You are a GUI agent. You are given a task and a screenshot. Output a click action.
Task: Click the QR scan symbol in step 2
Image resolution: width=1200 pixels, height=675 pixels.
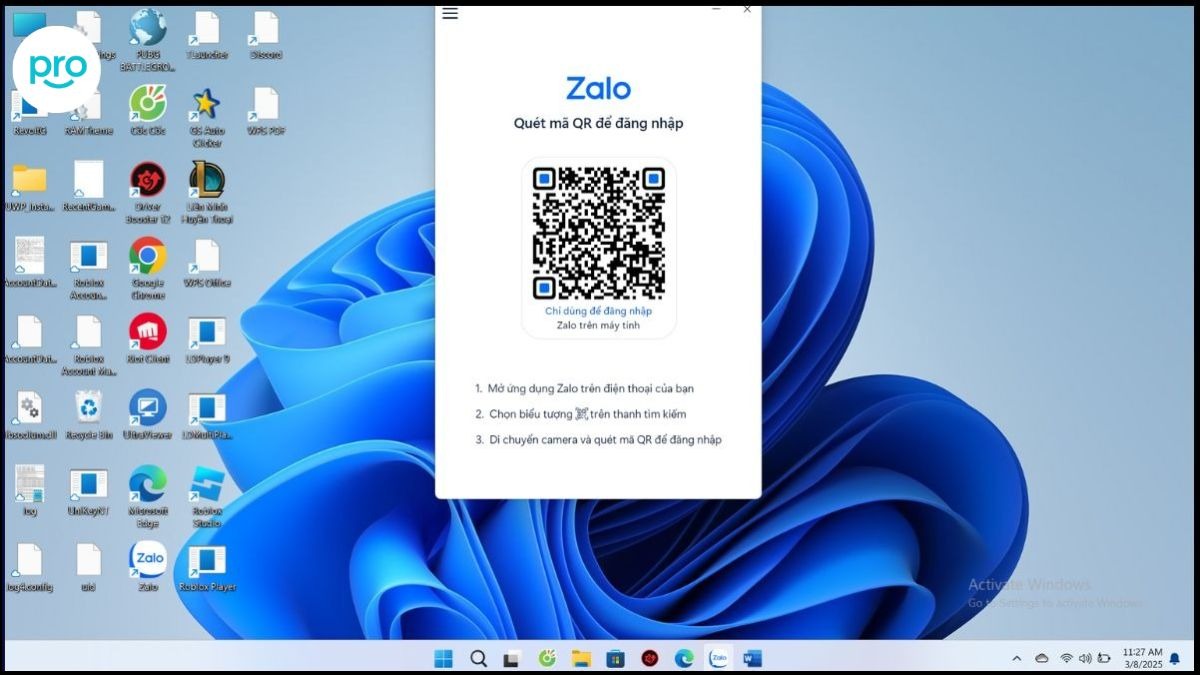tap(582, 413)
